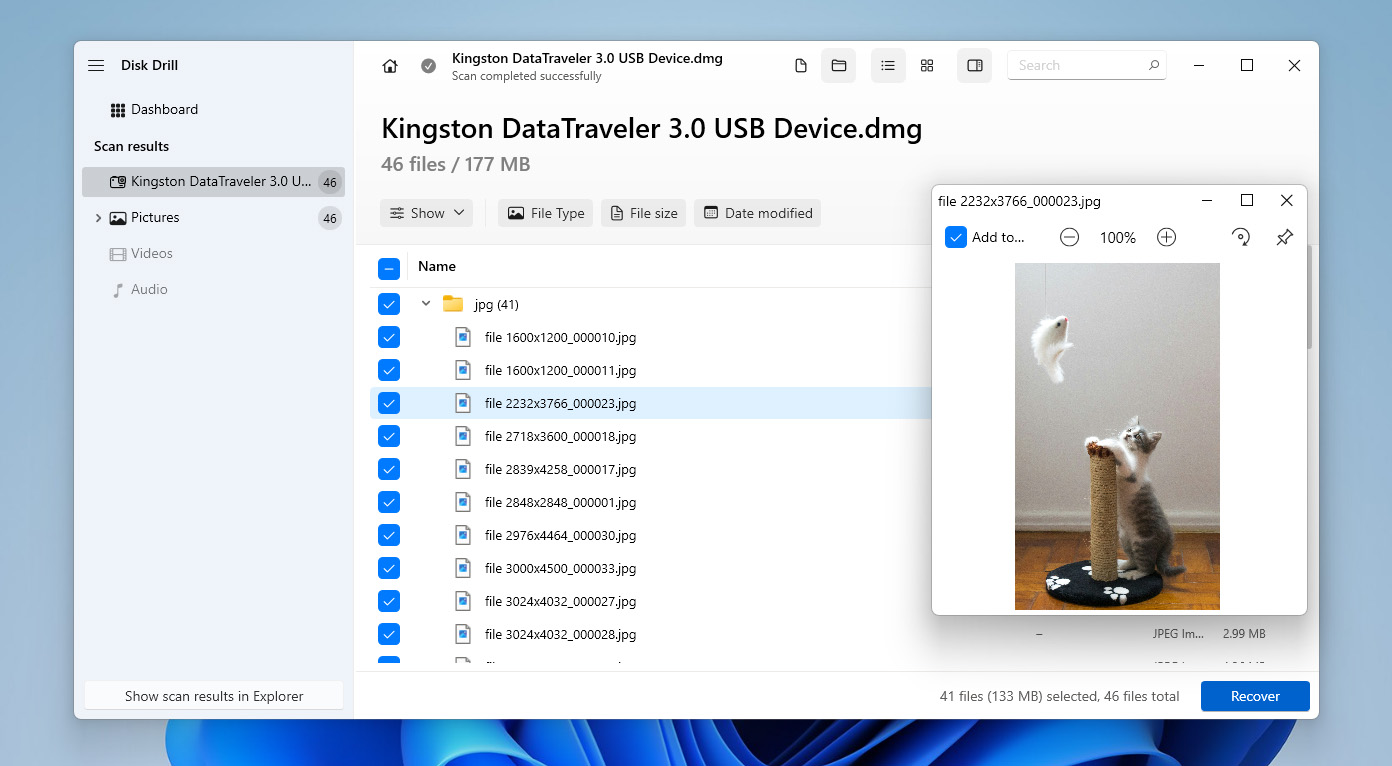The image size is (1392, 766).
Task: Click file icon of 3024x4032_000028.jpg
Action: 462,634
